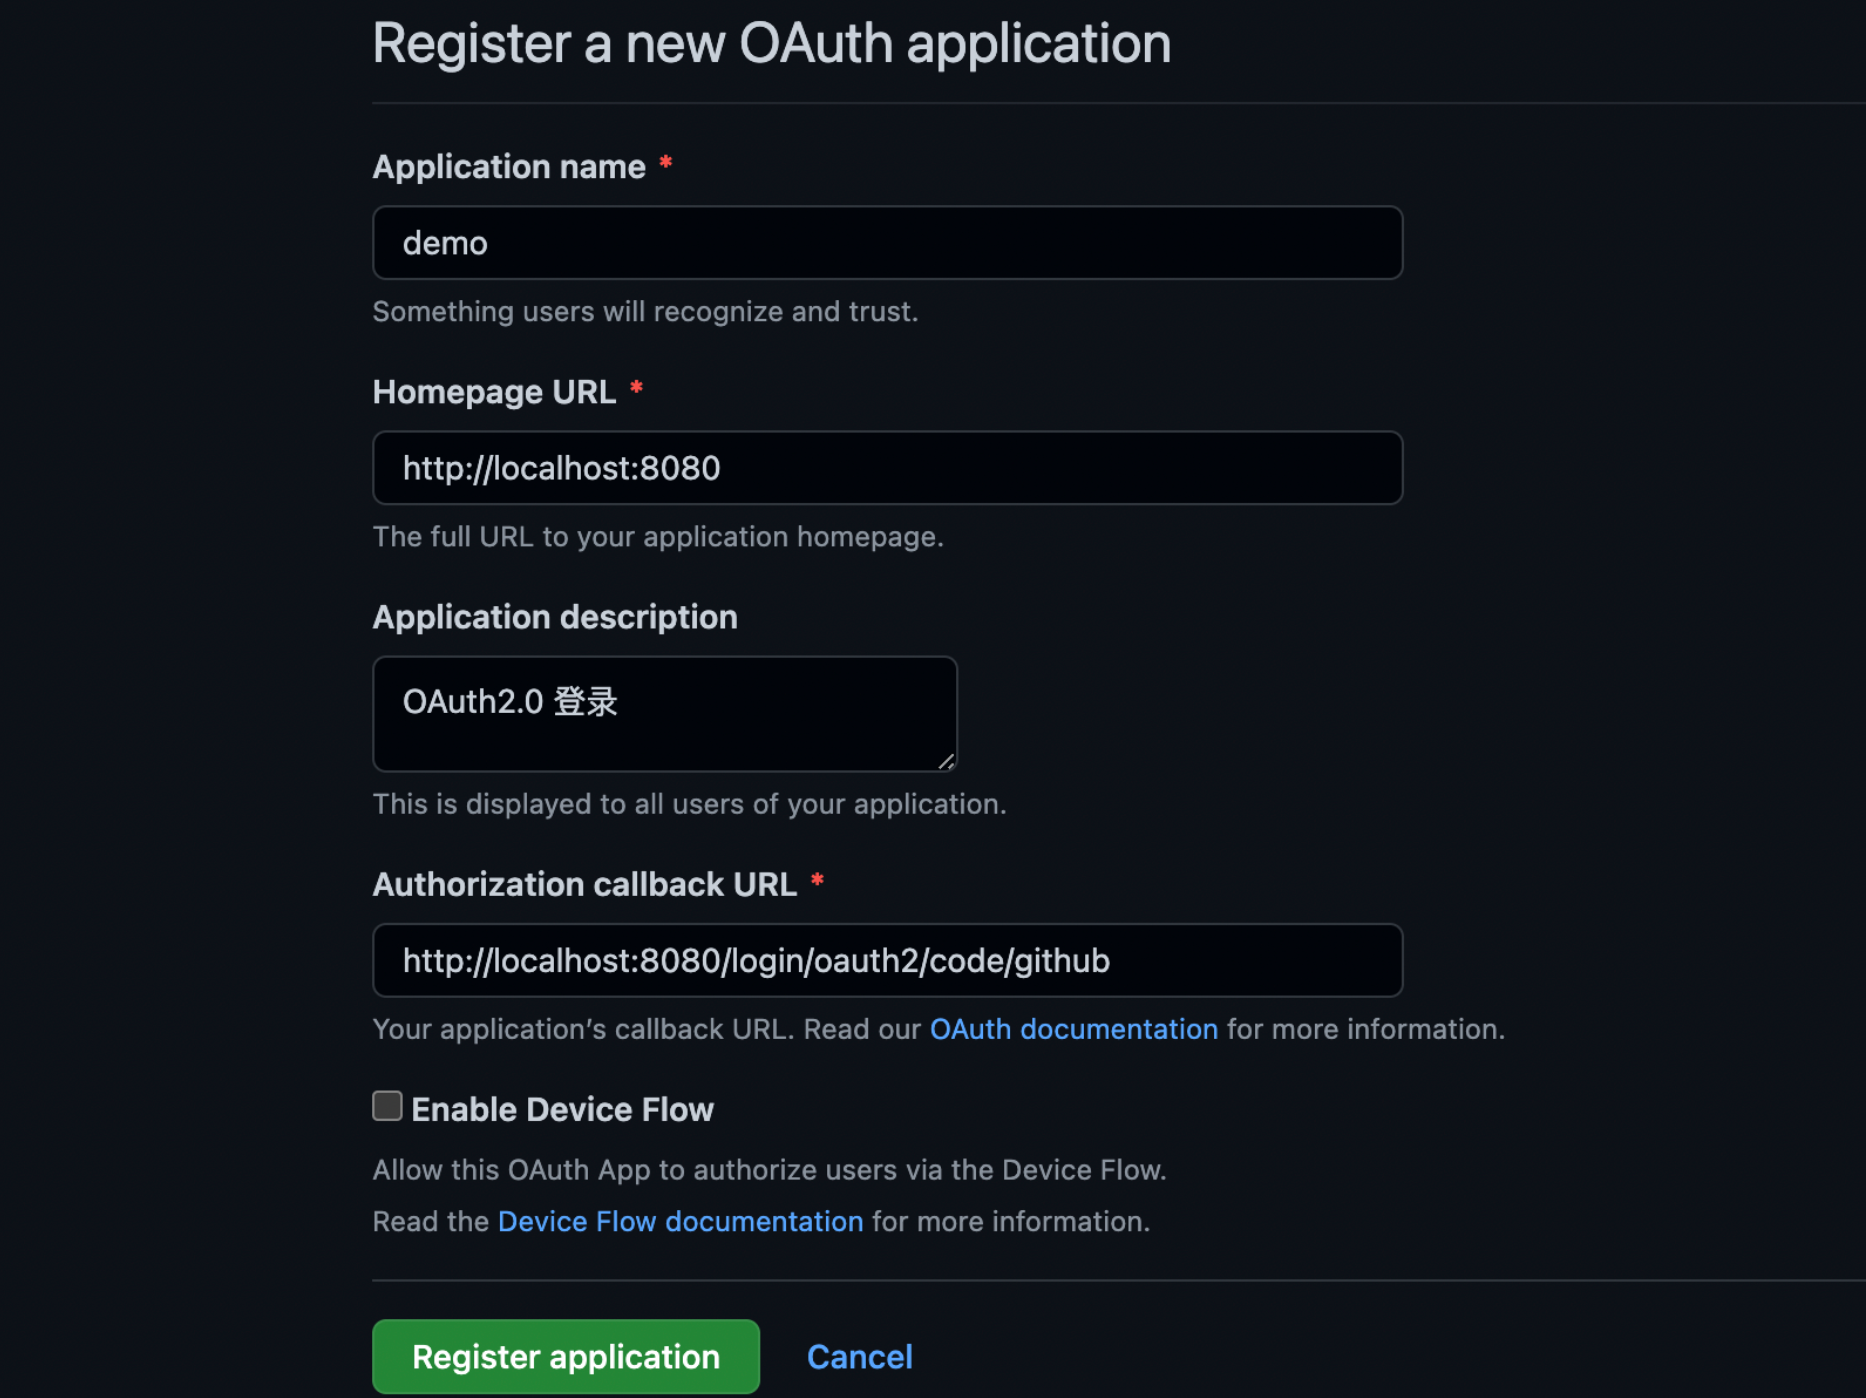The height and width of the screenshot is (1398, 1866).
Task: Select the Authorization callback URL field
Action: (x=887, y=960)
